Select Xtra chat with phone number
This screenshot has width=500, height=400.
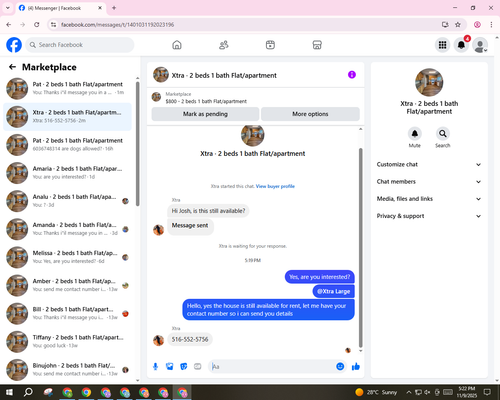pos(67,117)
